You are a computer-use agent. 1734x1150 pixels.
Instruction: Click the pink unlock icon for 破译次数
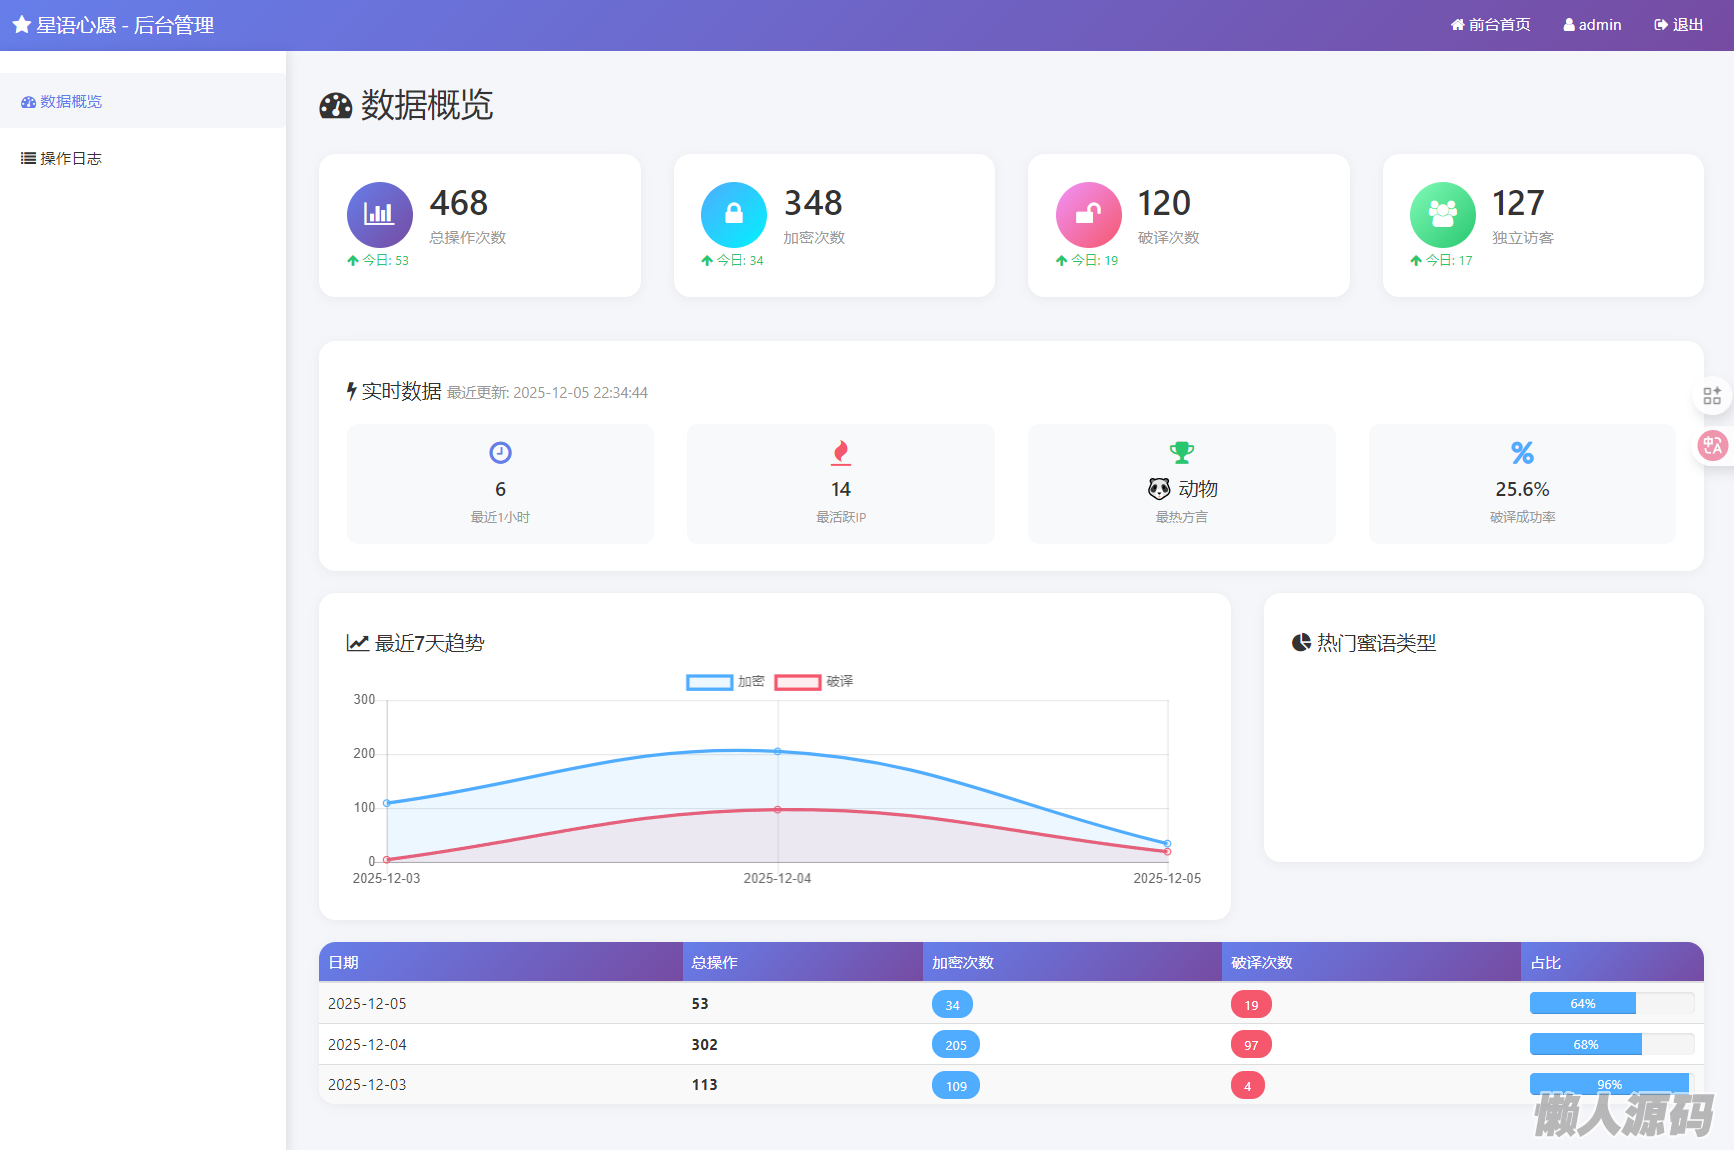(x=1088, y=214)
